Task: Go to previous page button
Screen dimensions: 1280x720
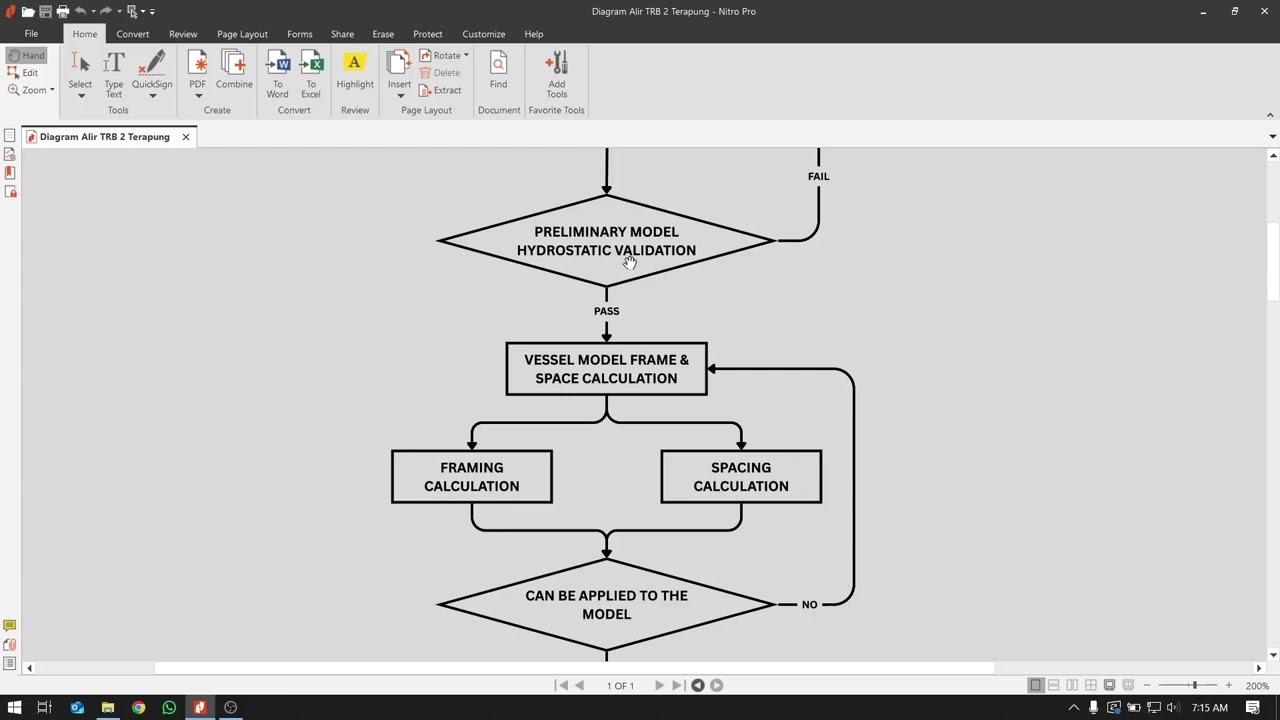Action: (x=580, y=685)
